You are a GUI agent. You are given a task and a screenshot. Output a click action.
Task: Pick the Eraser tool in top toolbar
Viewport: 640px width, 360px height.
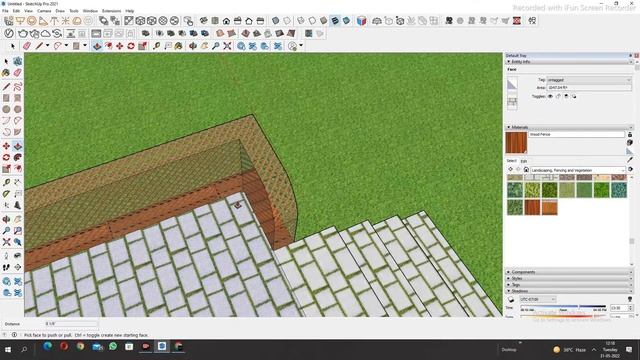(x=27, y=46)
